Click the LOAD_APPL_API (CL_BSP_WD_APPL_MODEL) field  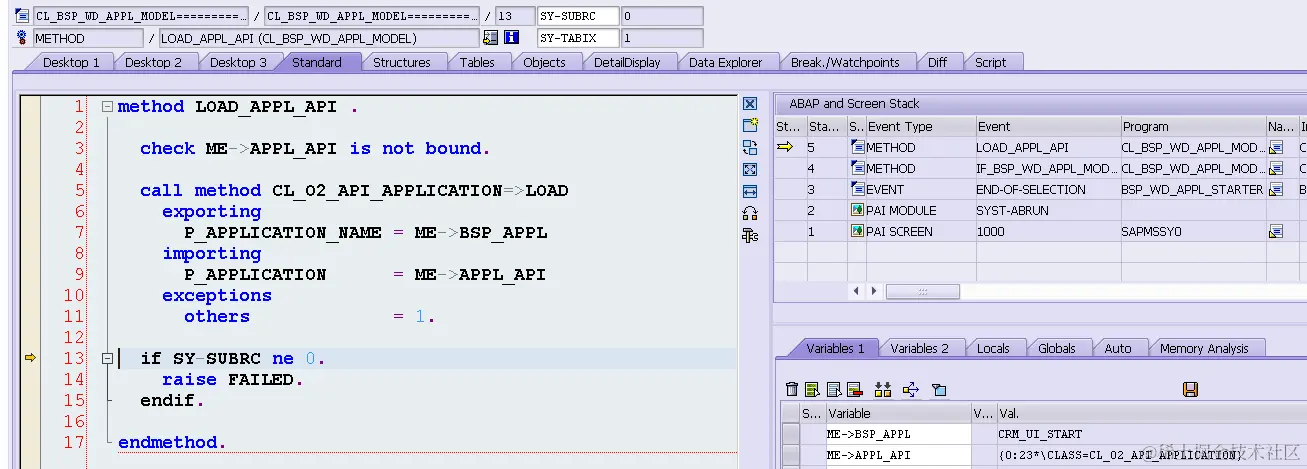(x=318, y=38)
